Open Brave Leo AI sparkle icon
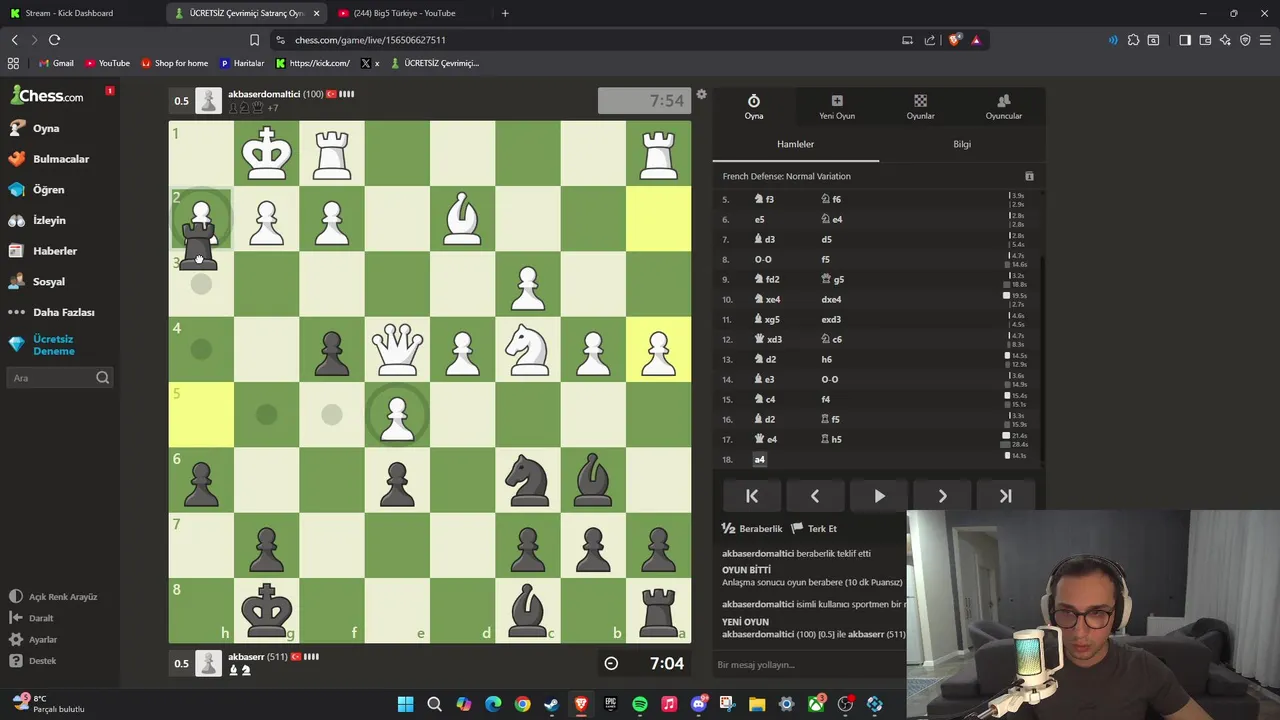 [x=1225, y=40]
